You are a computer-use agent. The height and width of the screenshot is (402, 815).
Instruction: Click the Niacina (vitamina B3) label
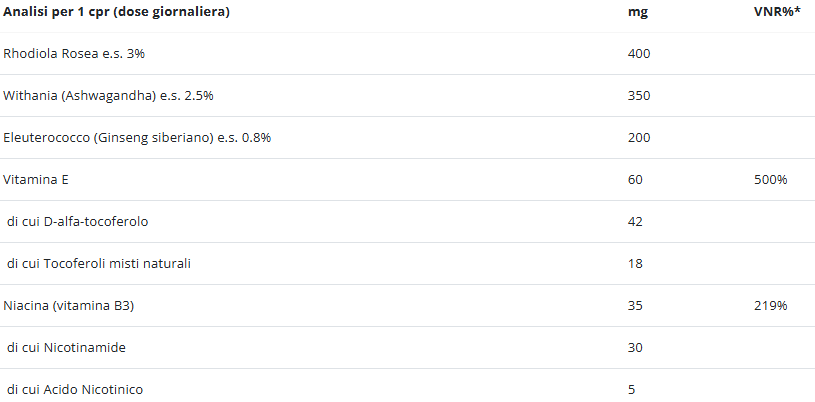pos(68,306)
